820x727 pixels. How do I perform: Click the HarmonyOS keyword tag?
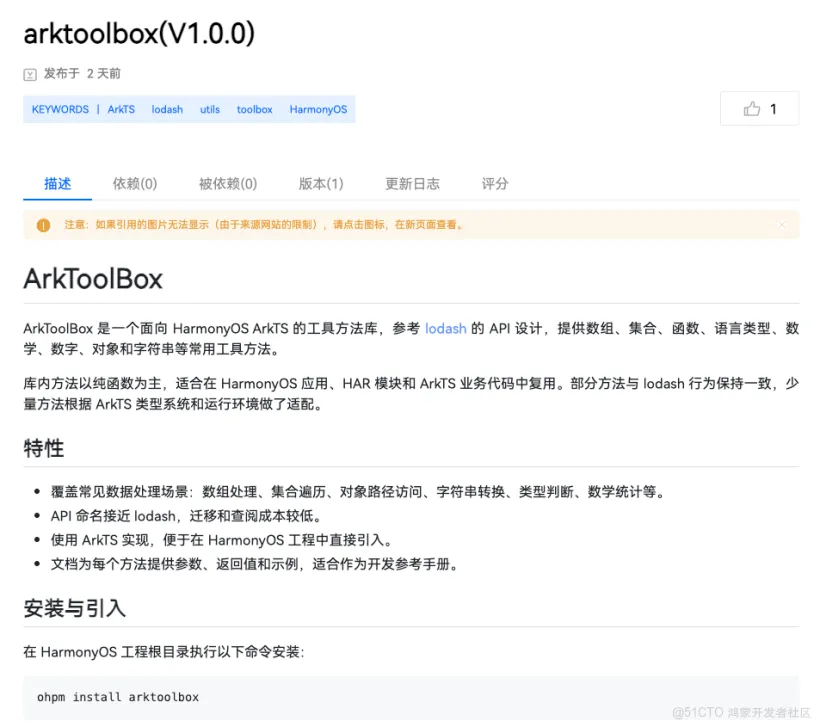[x=318, y=109]
